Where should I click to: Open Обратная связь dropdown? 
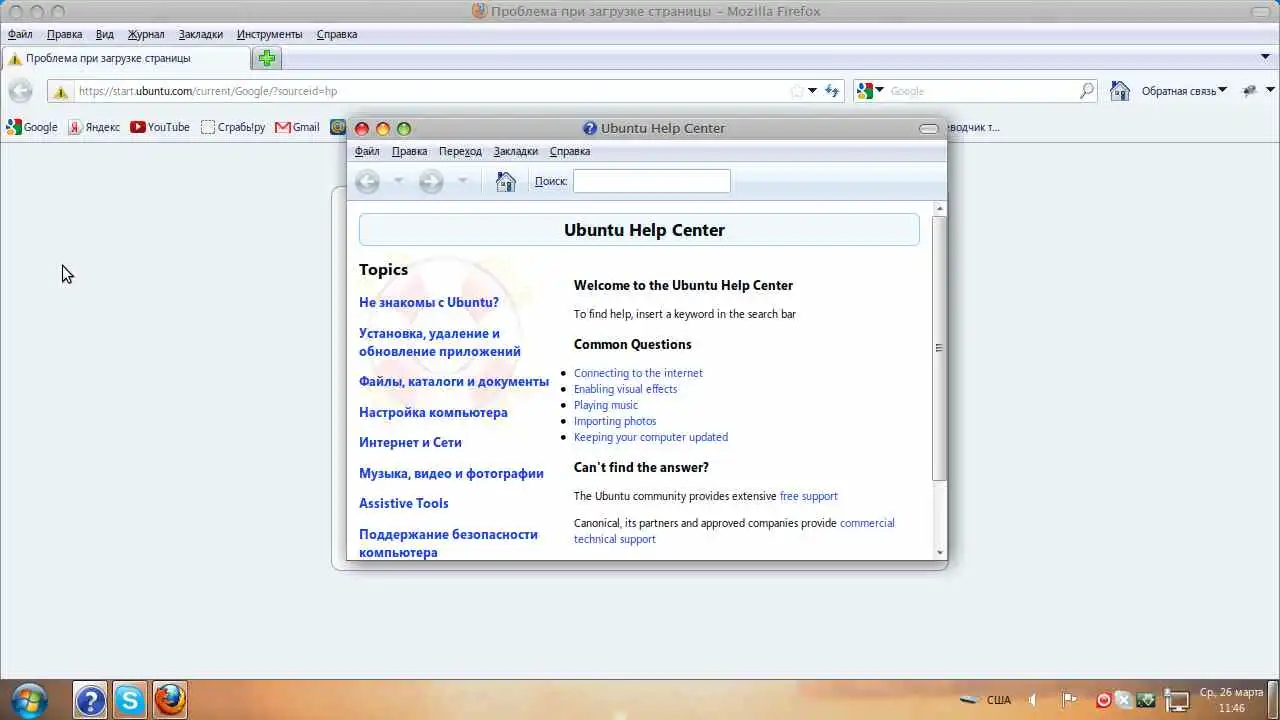(1185, 91)
